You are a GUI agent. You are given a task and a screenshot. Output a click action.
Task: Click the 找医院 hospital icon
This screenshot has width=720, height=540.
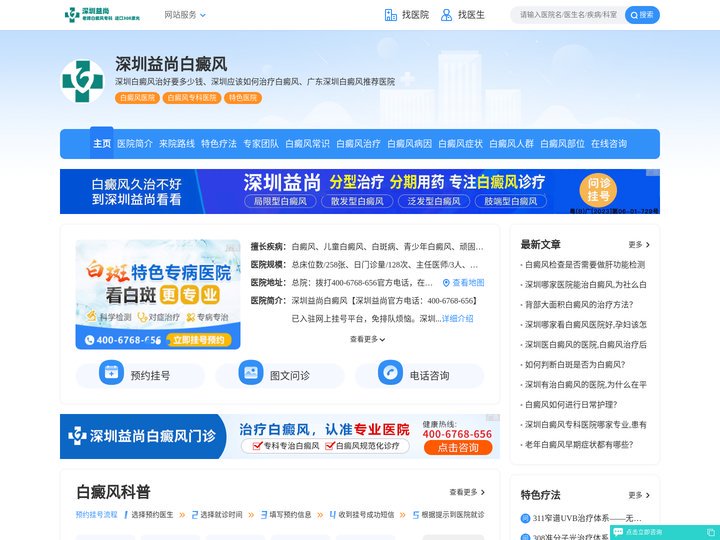coord(390,15)
